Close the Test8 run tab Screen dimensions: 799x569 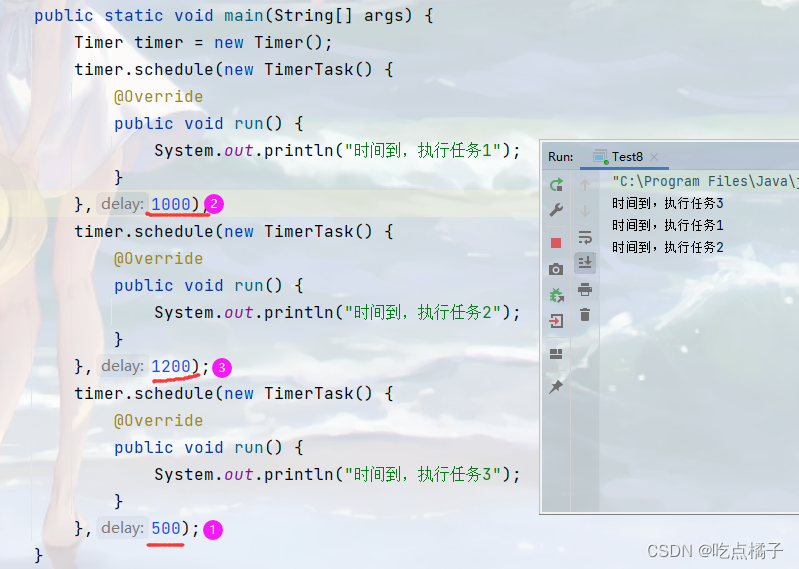coord(654,157)
